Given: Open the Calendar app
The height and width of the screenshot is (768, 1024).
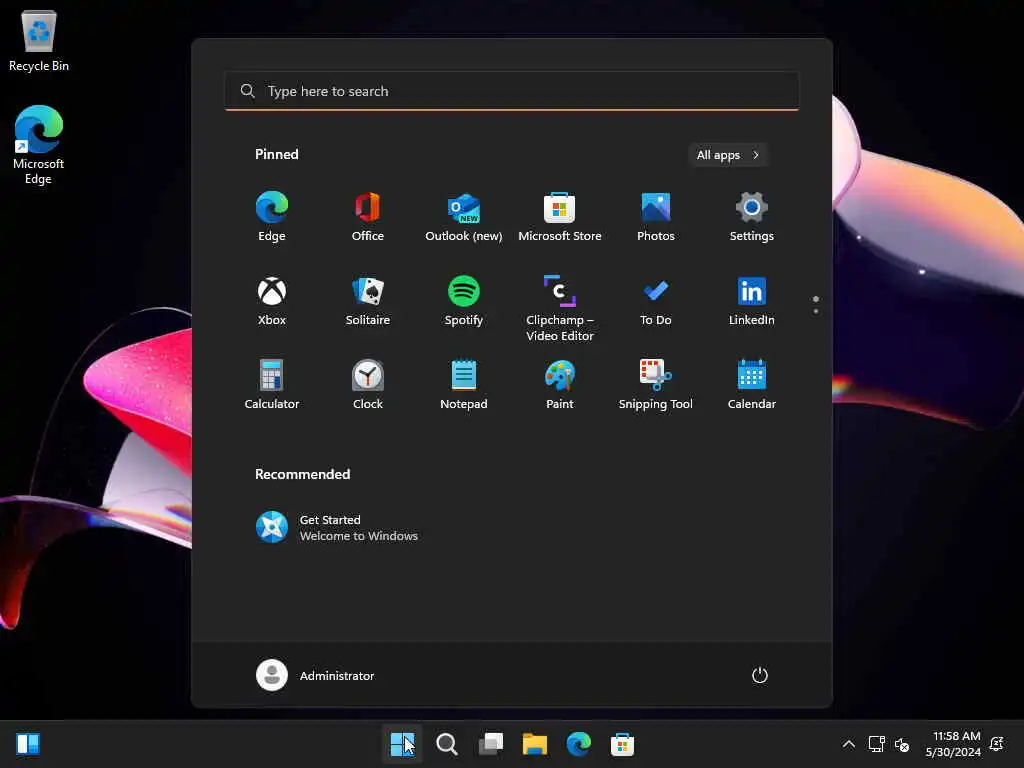Looking at the screenshot, I should pos(752,385).
